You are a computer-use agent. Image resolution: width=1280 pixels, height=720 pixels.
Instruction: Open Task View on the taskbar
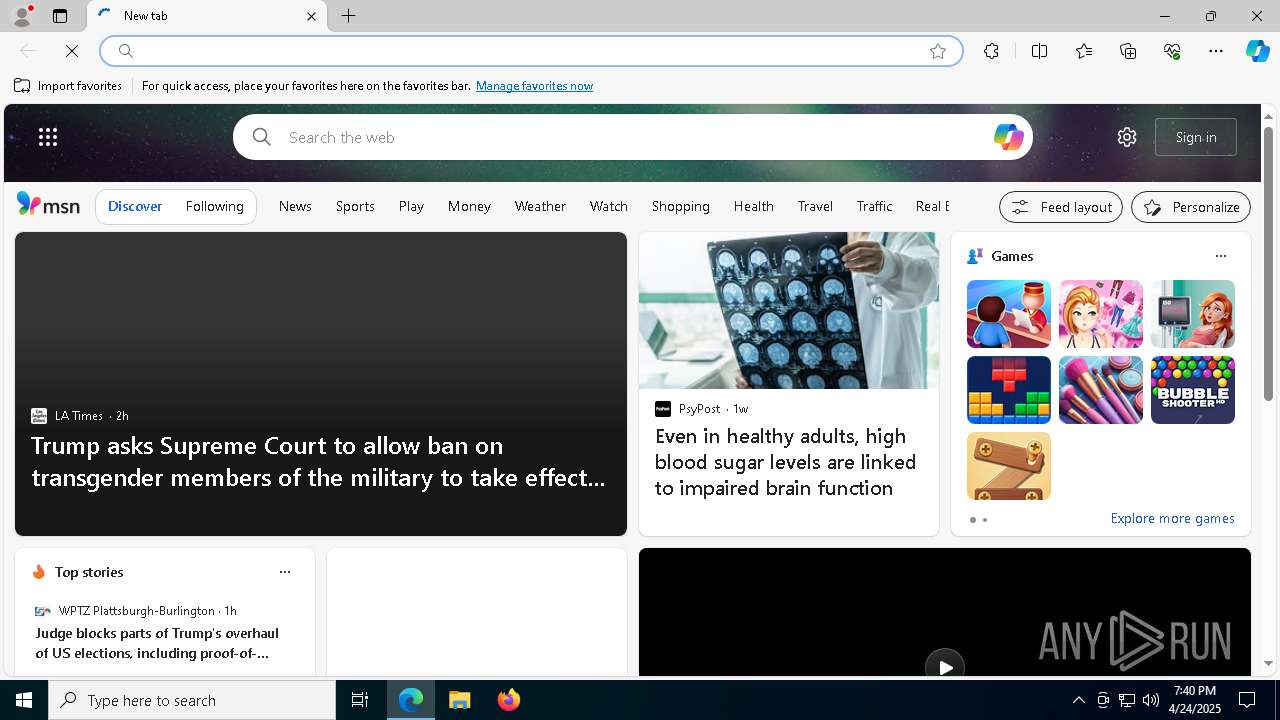[x=360, y=700]
